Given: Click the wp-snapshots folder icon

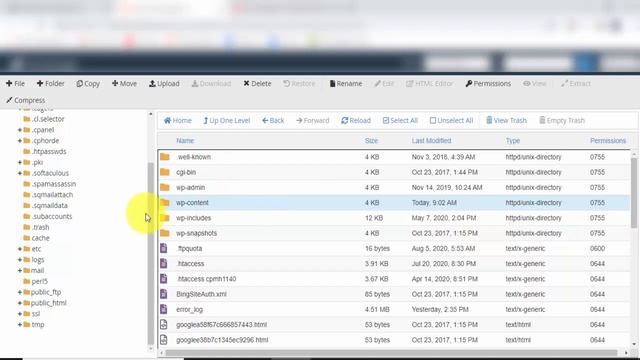Looking at the screenshot, I should pyautogui.click(x=164, y=233).
